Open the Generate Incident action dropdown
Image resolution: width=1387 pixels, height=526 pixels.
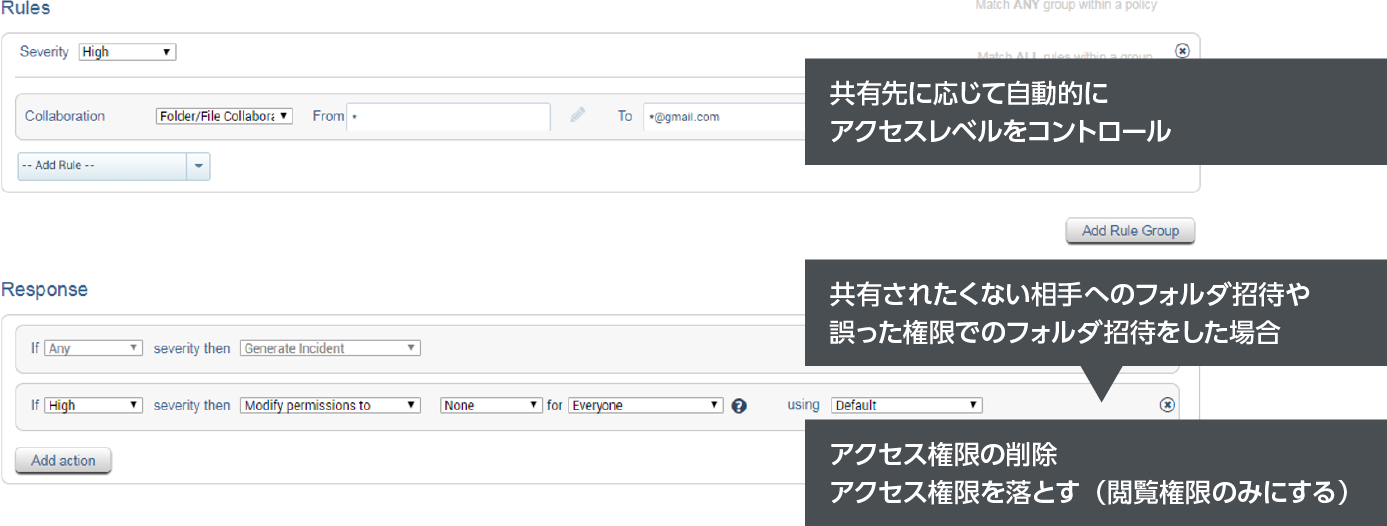coord(330,348)
